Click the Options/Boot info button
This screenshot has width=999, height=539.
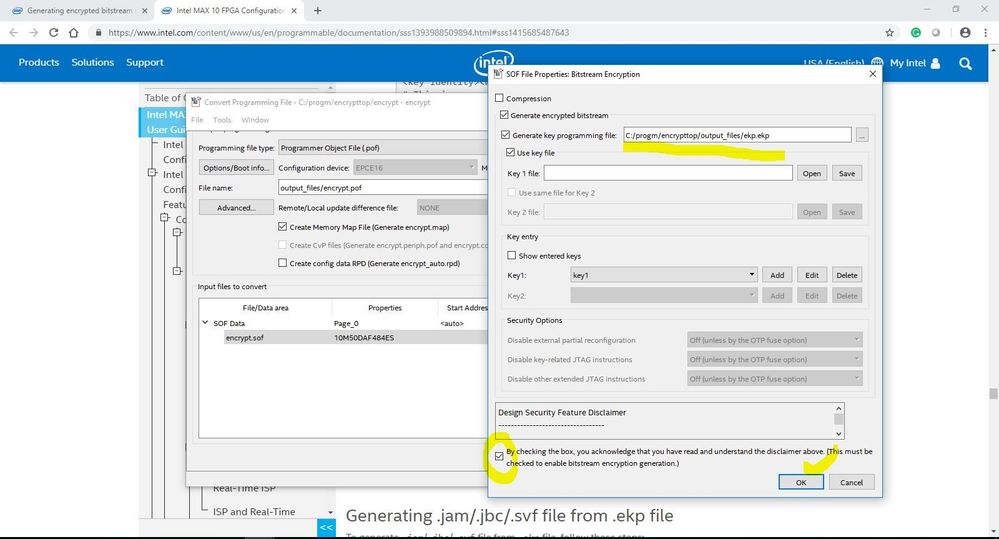coord(236,168)
